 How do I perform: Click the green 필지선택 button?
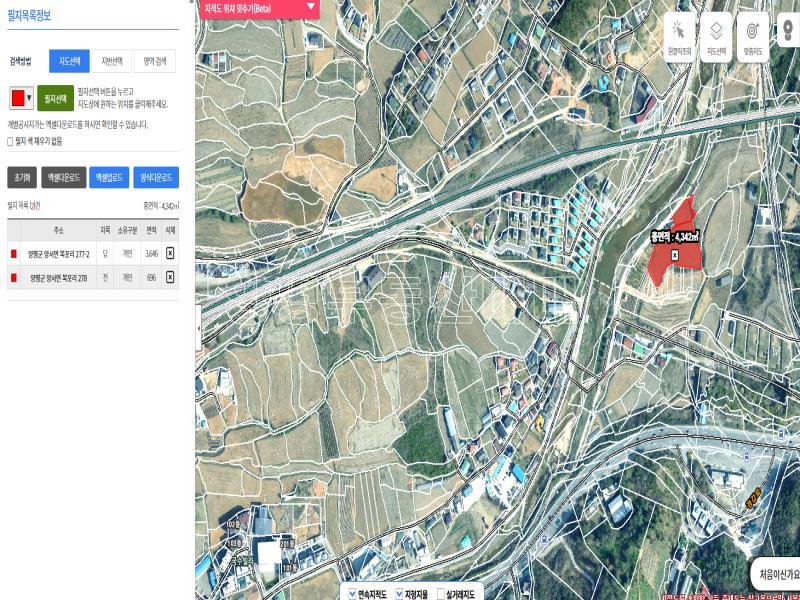tap(56, 99)
